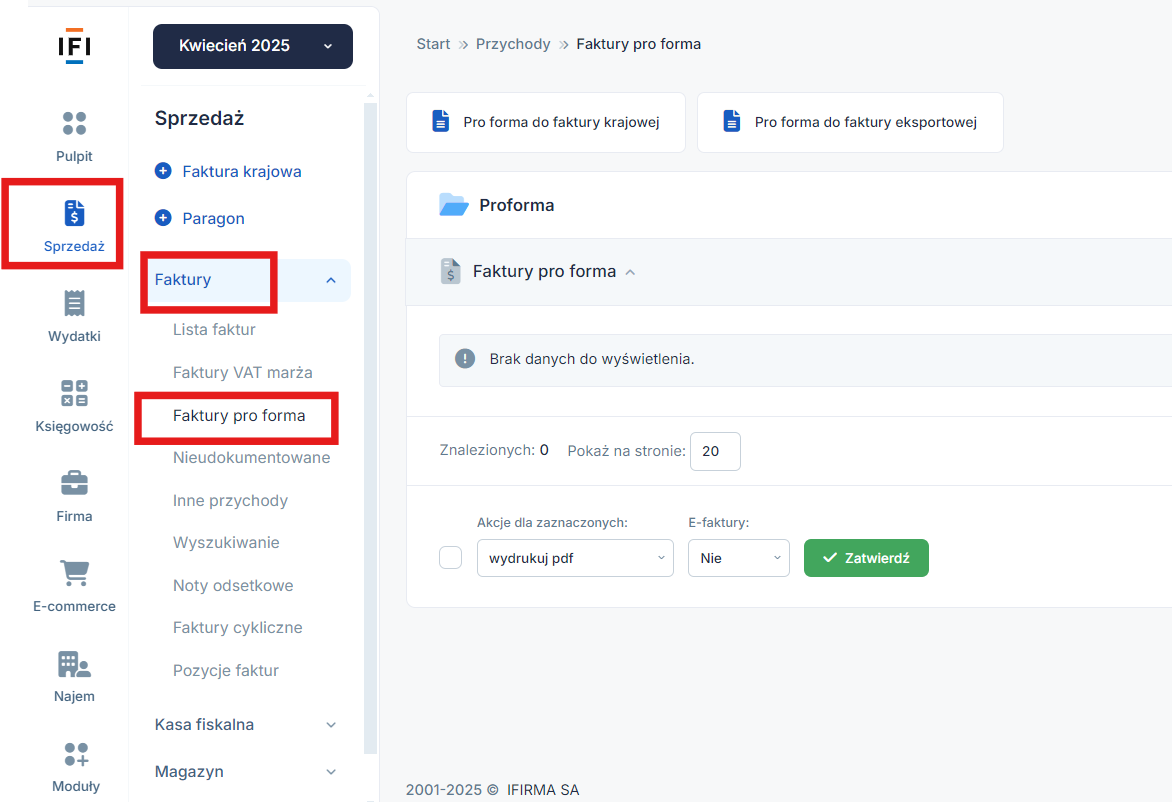Click the green Zatwierdź button

click(866, 558)
